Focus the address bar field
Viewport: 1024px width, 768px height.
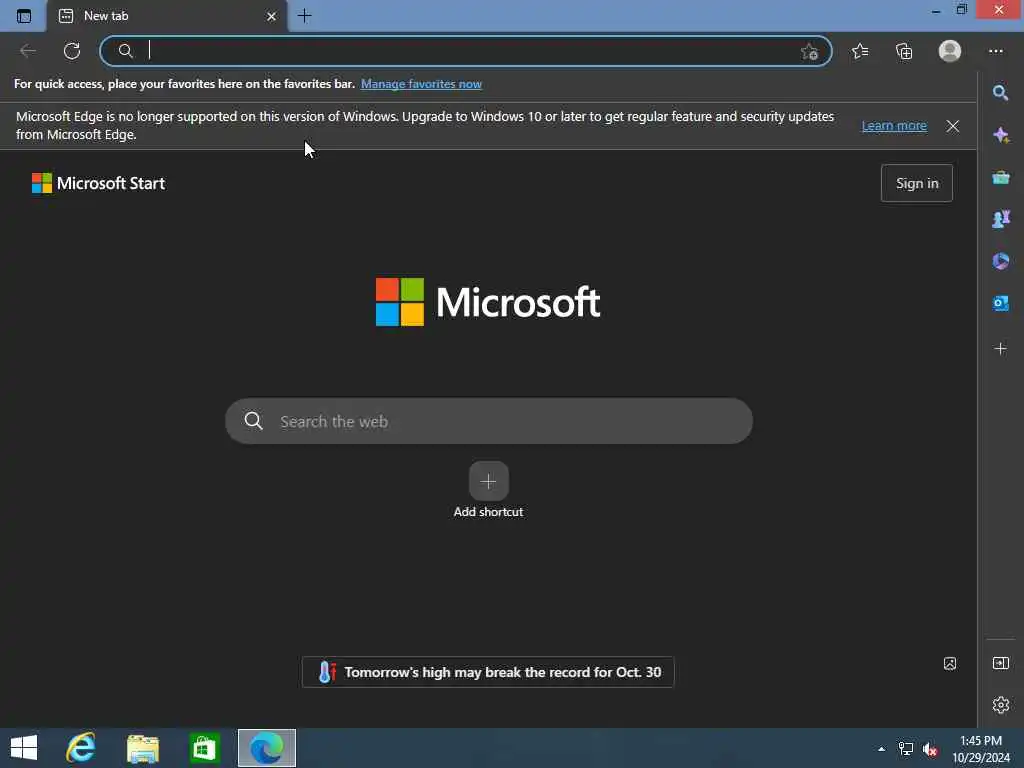click(466, 51)
